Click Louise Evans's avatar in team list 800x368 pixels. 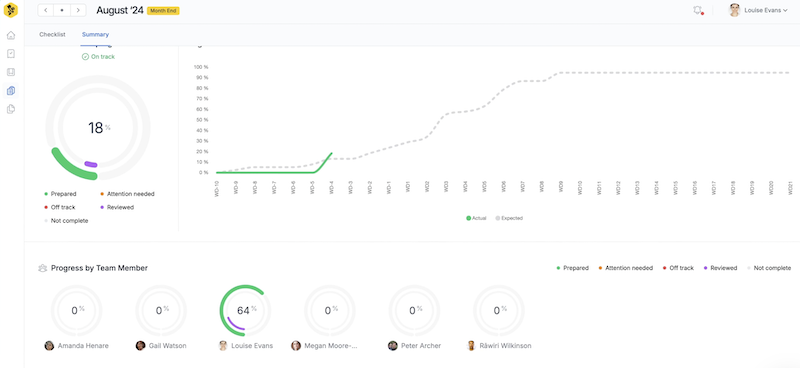(223, 346)
